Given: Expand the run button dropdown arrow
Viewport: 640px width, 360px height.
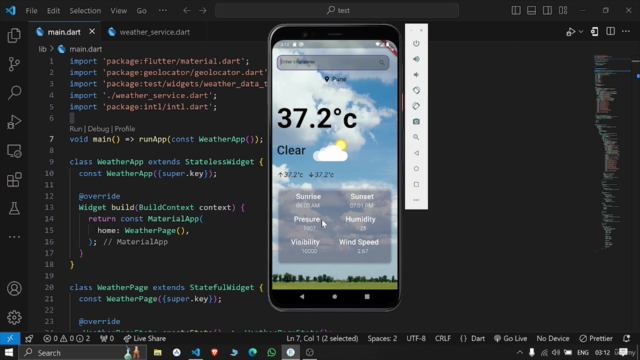Looking at the screenshot, I should tap(581, 32).
